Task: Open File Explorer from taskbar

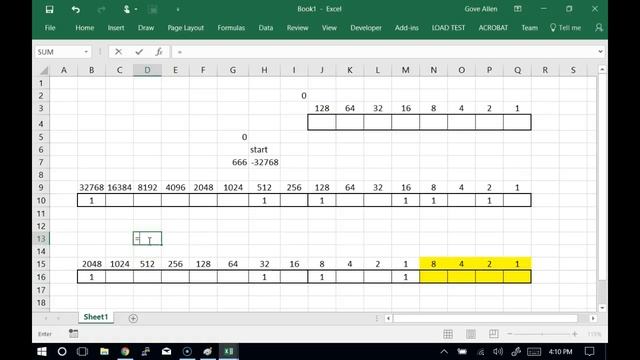Action: click(104, 351)
